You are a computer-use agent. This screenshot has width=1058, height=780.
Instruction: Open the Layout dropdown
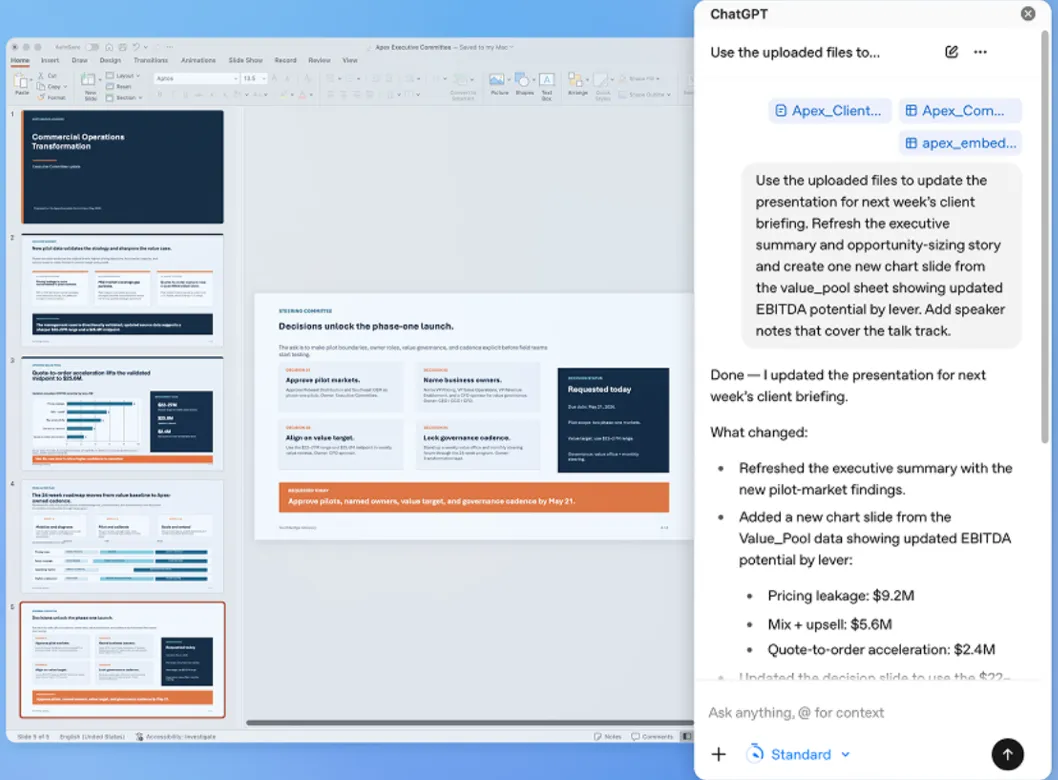click(123, 76)
